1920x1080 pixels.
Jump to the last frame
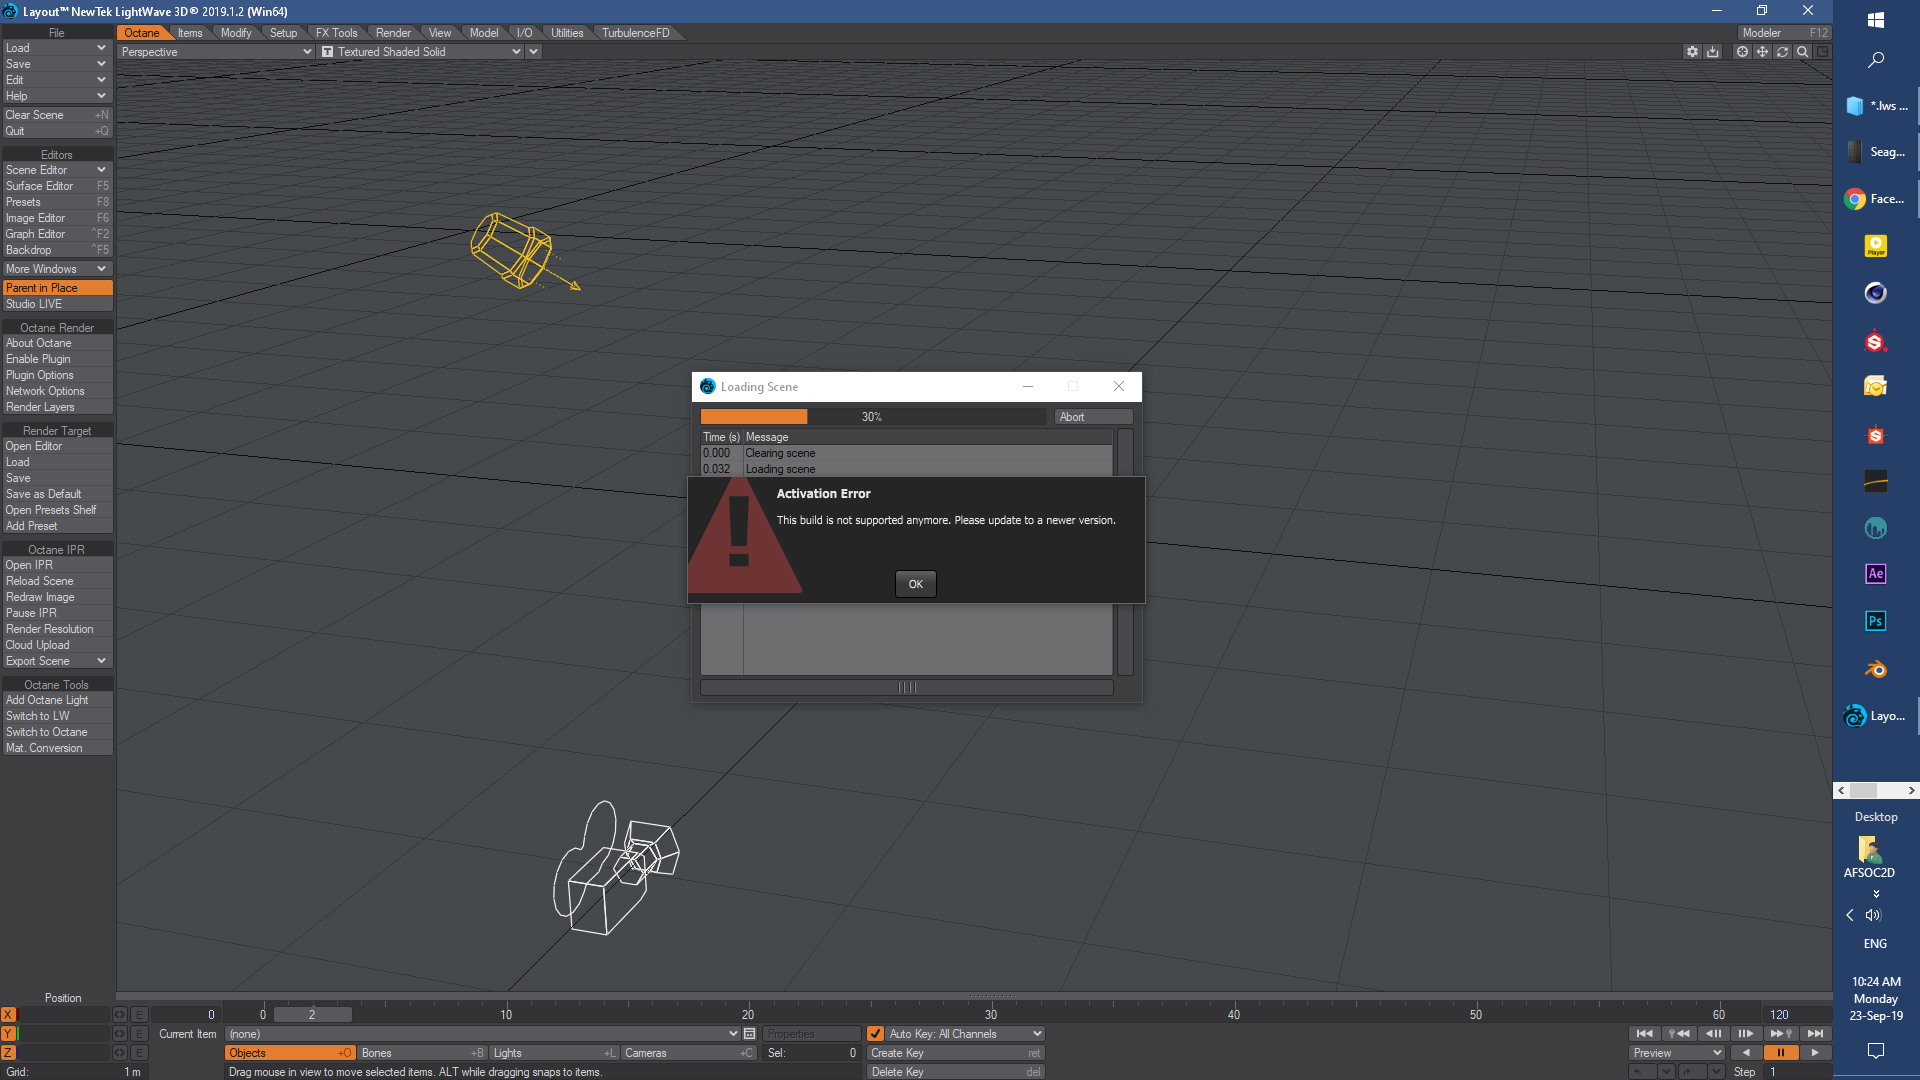click(x=1815, y=1034)
